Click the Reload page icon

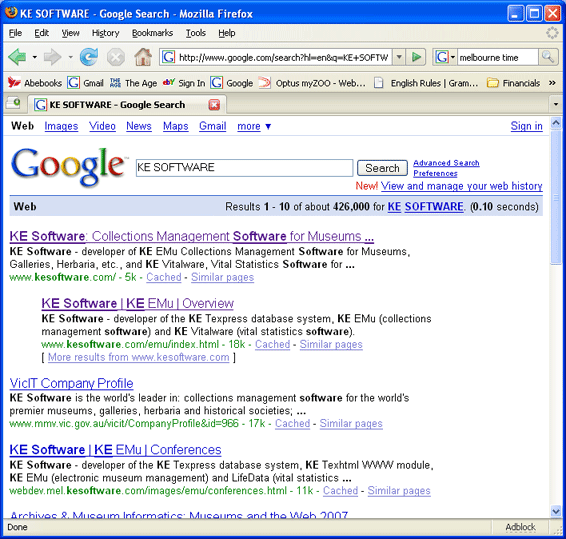[x=89, y=57]
